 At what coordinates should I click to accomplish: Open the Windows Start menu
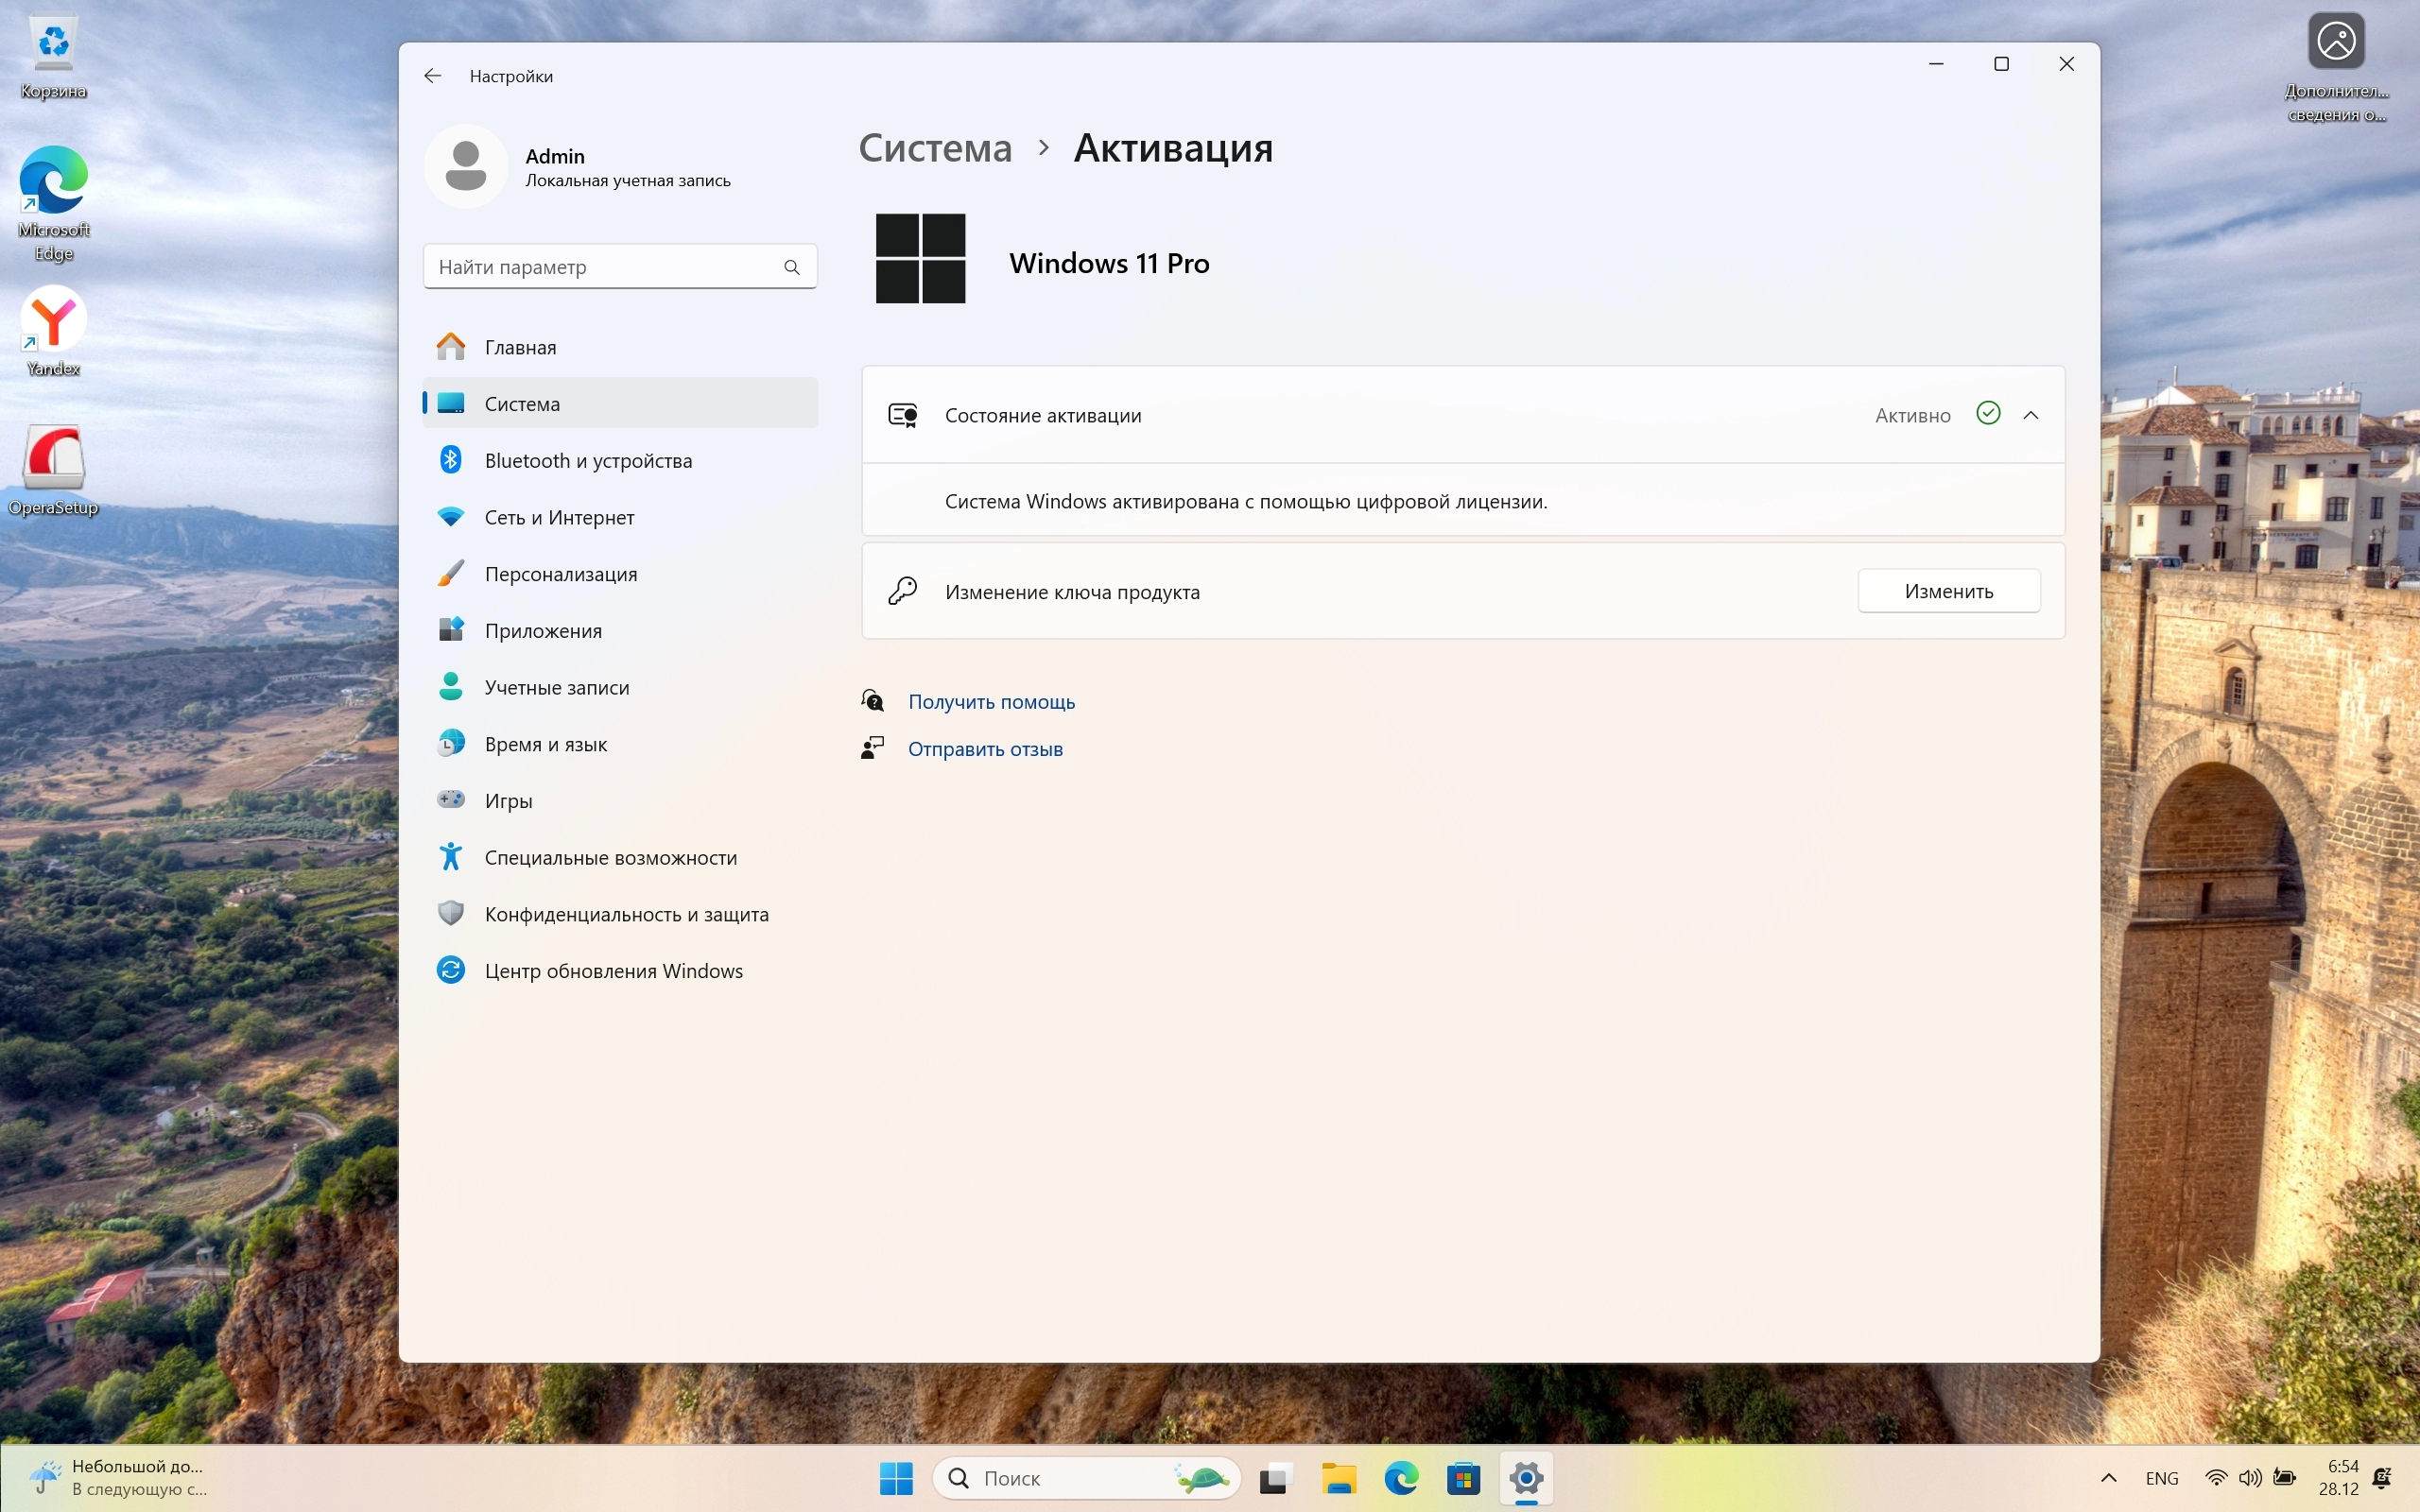coord(896,1478)
